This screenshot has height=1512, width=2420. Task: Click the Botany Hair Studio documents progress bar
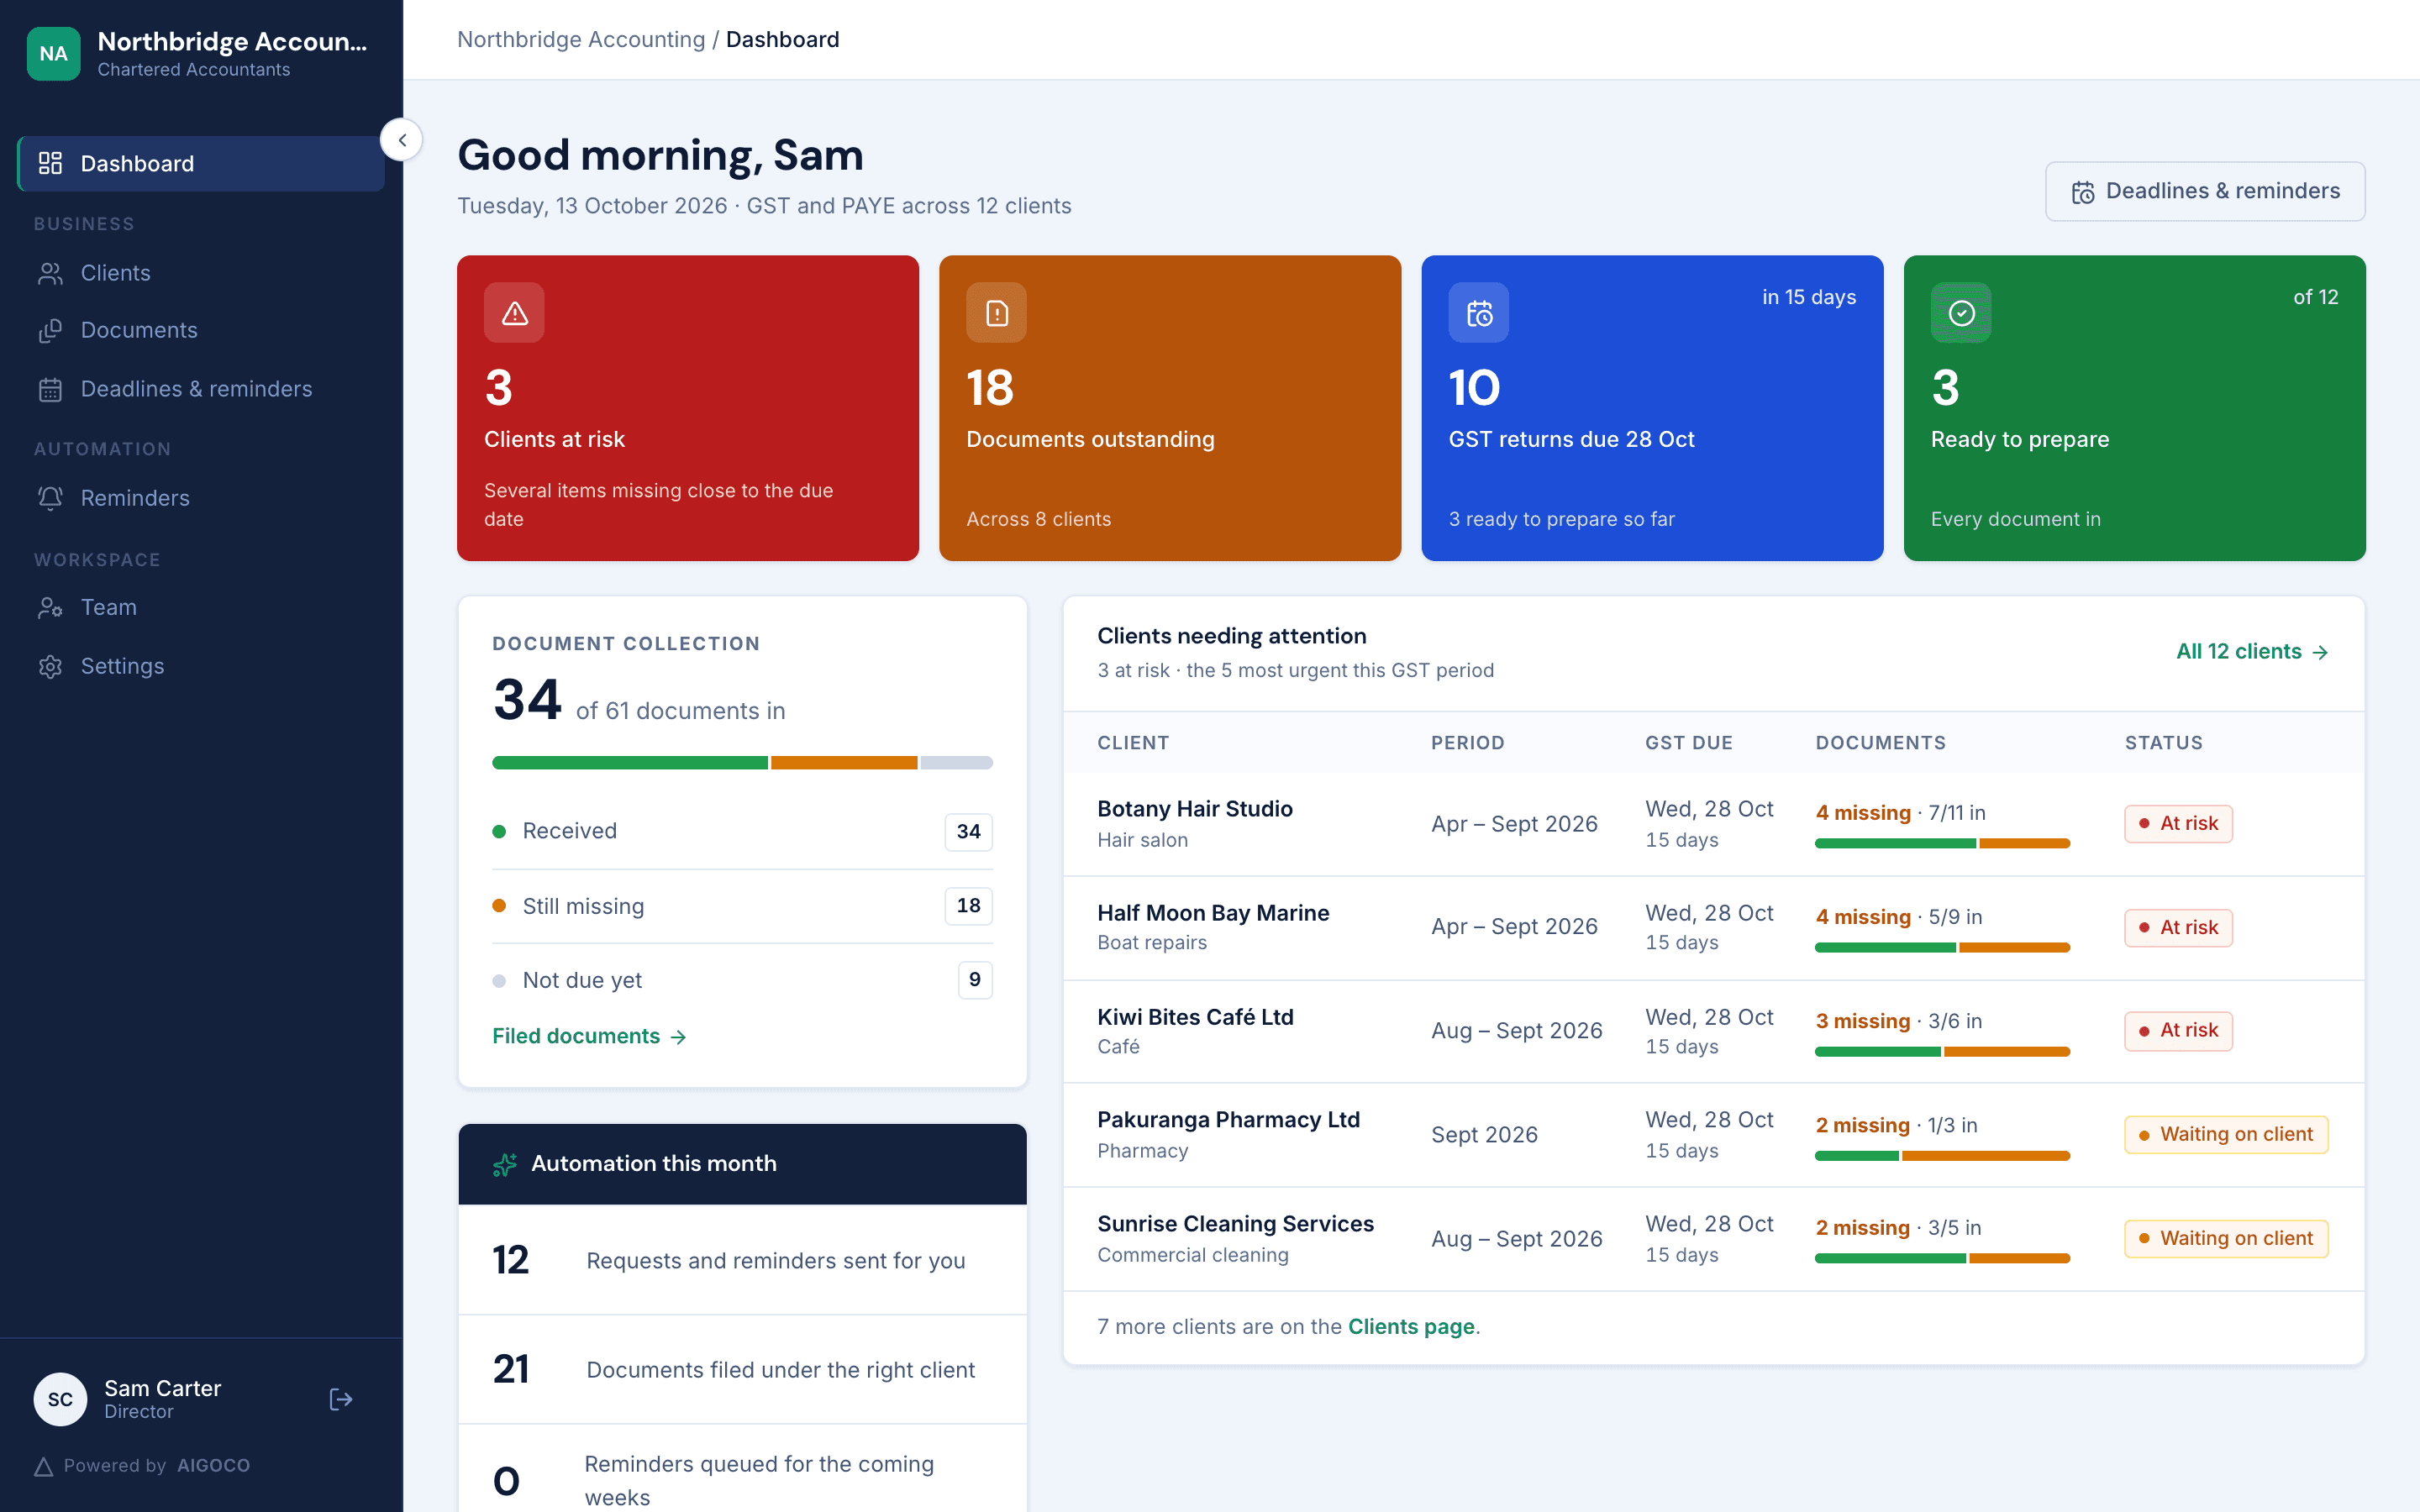coord(1942,843)
